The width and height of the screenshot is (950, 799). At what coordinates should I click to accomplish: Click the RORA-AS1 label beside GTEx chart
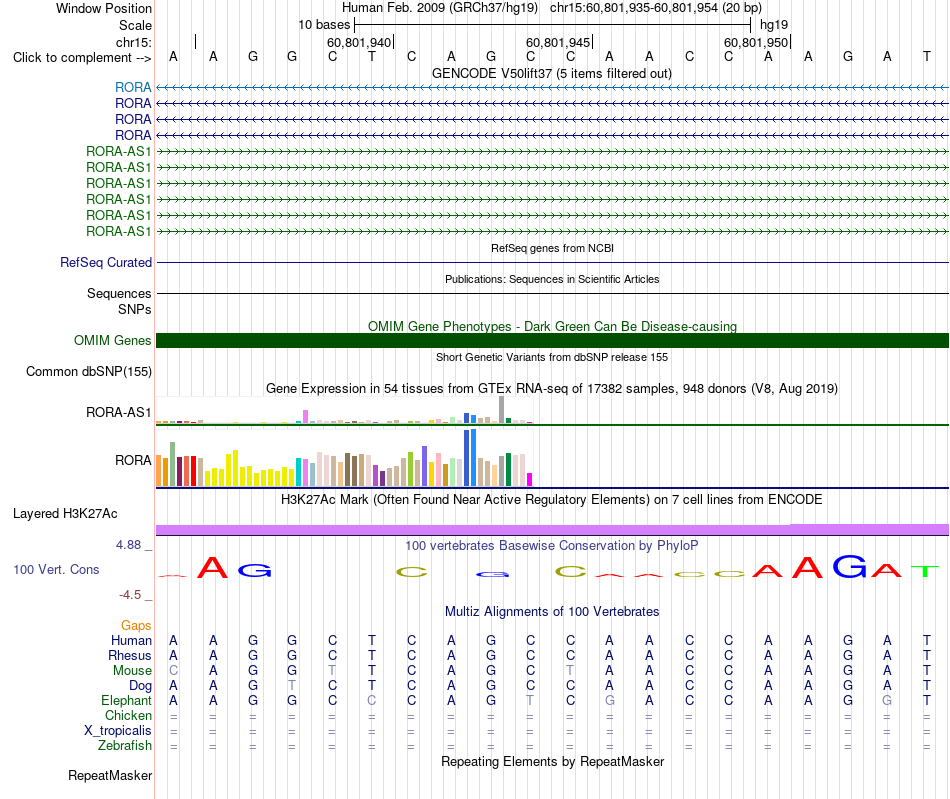(118, 413)
